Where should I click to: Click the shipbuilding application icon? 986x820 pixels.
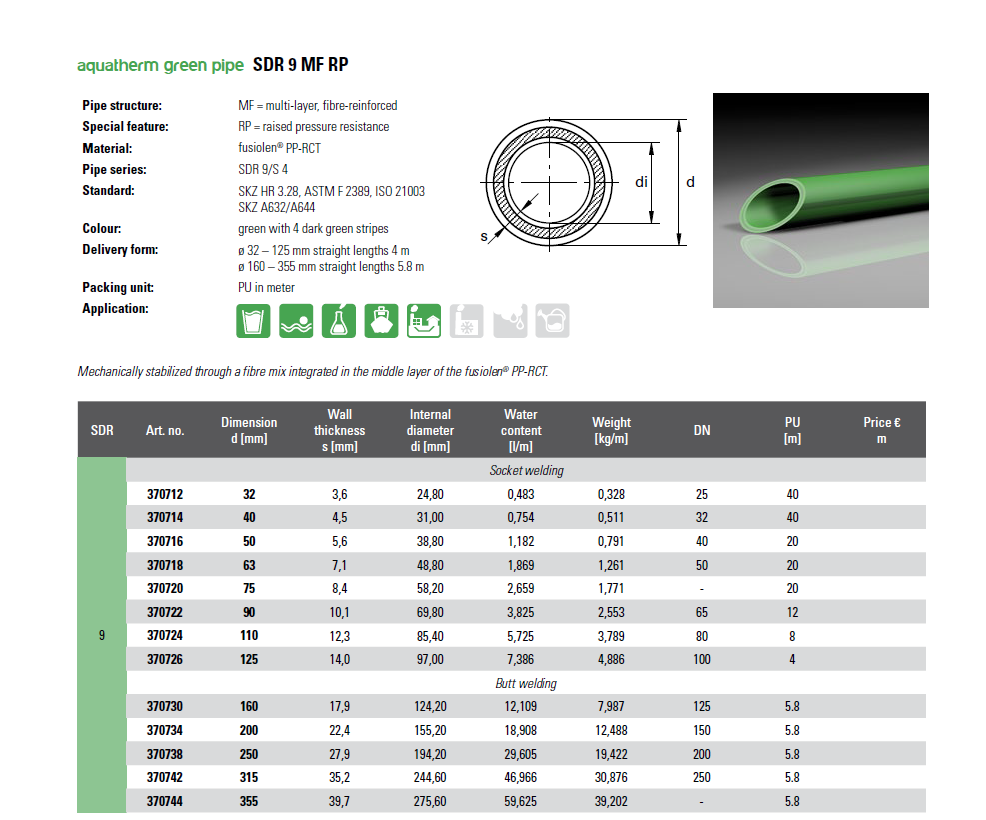click(381, 320)
